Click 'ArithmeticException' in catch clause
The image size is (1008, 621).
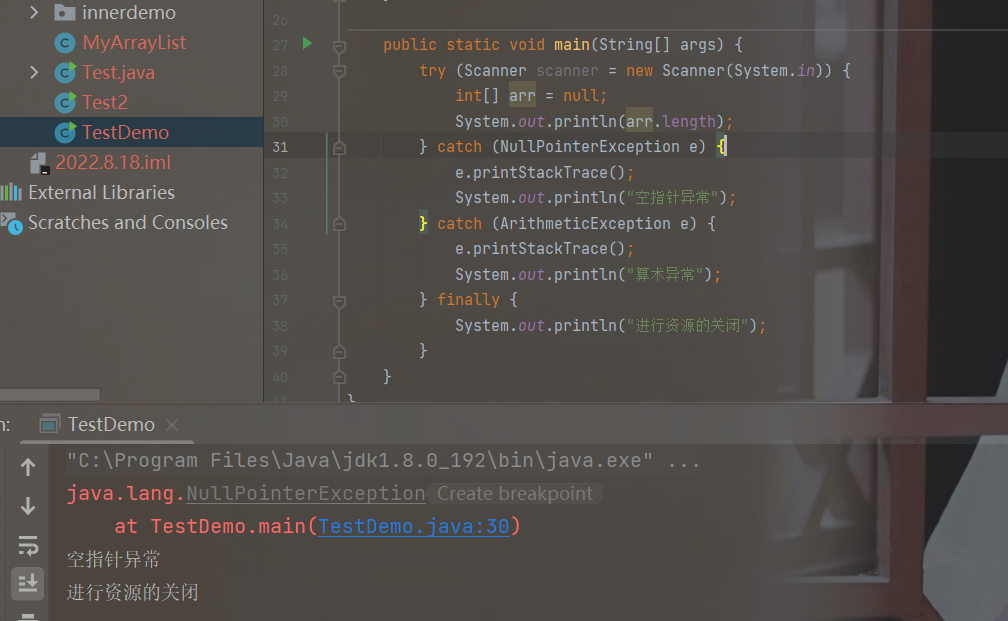coord(585,223)
